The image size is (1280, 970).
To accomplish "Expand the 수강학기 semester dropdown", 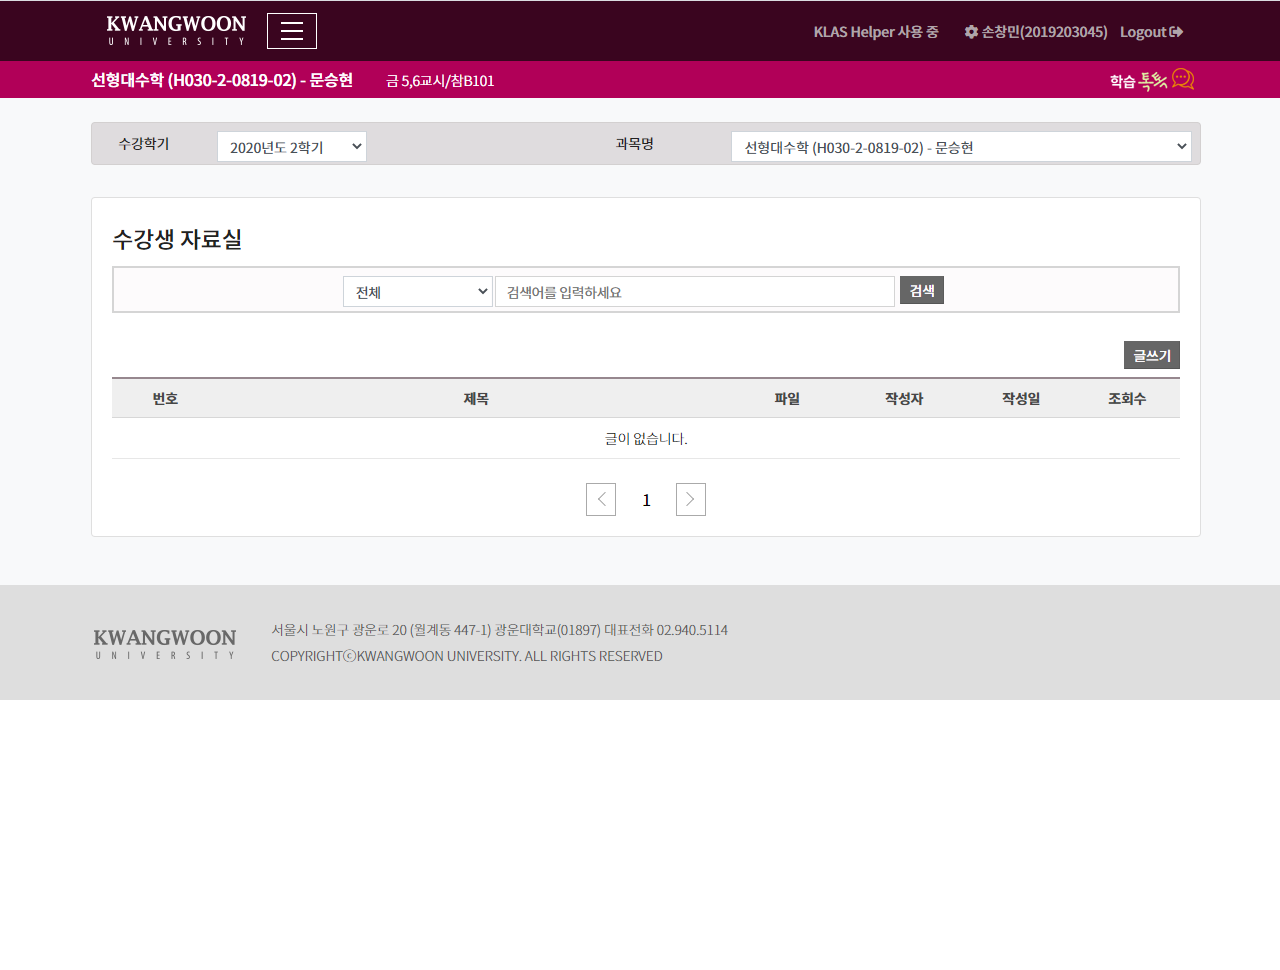I will pos(292,147).
